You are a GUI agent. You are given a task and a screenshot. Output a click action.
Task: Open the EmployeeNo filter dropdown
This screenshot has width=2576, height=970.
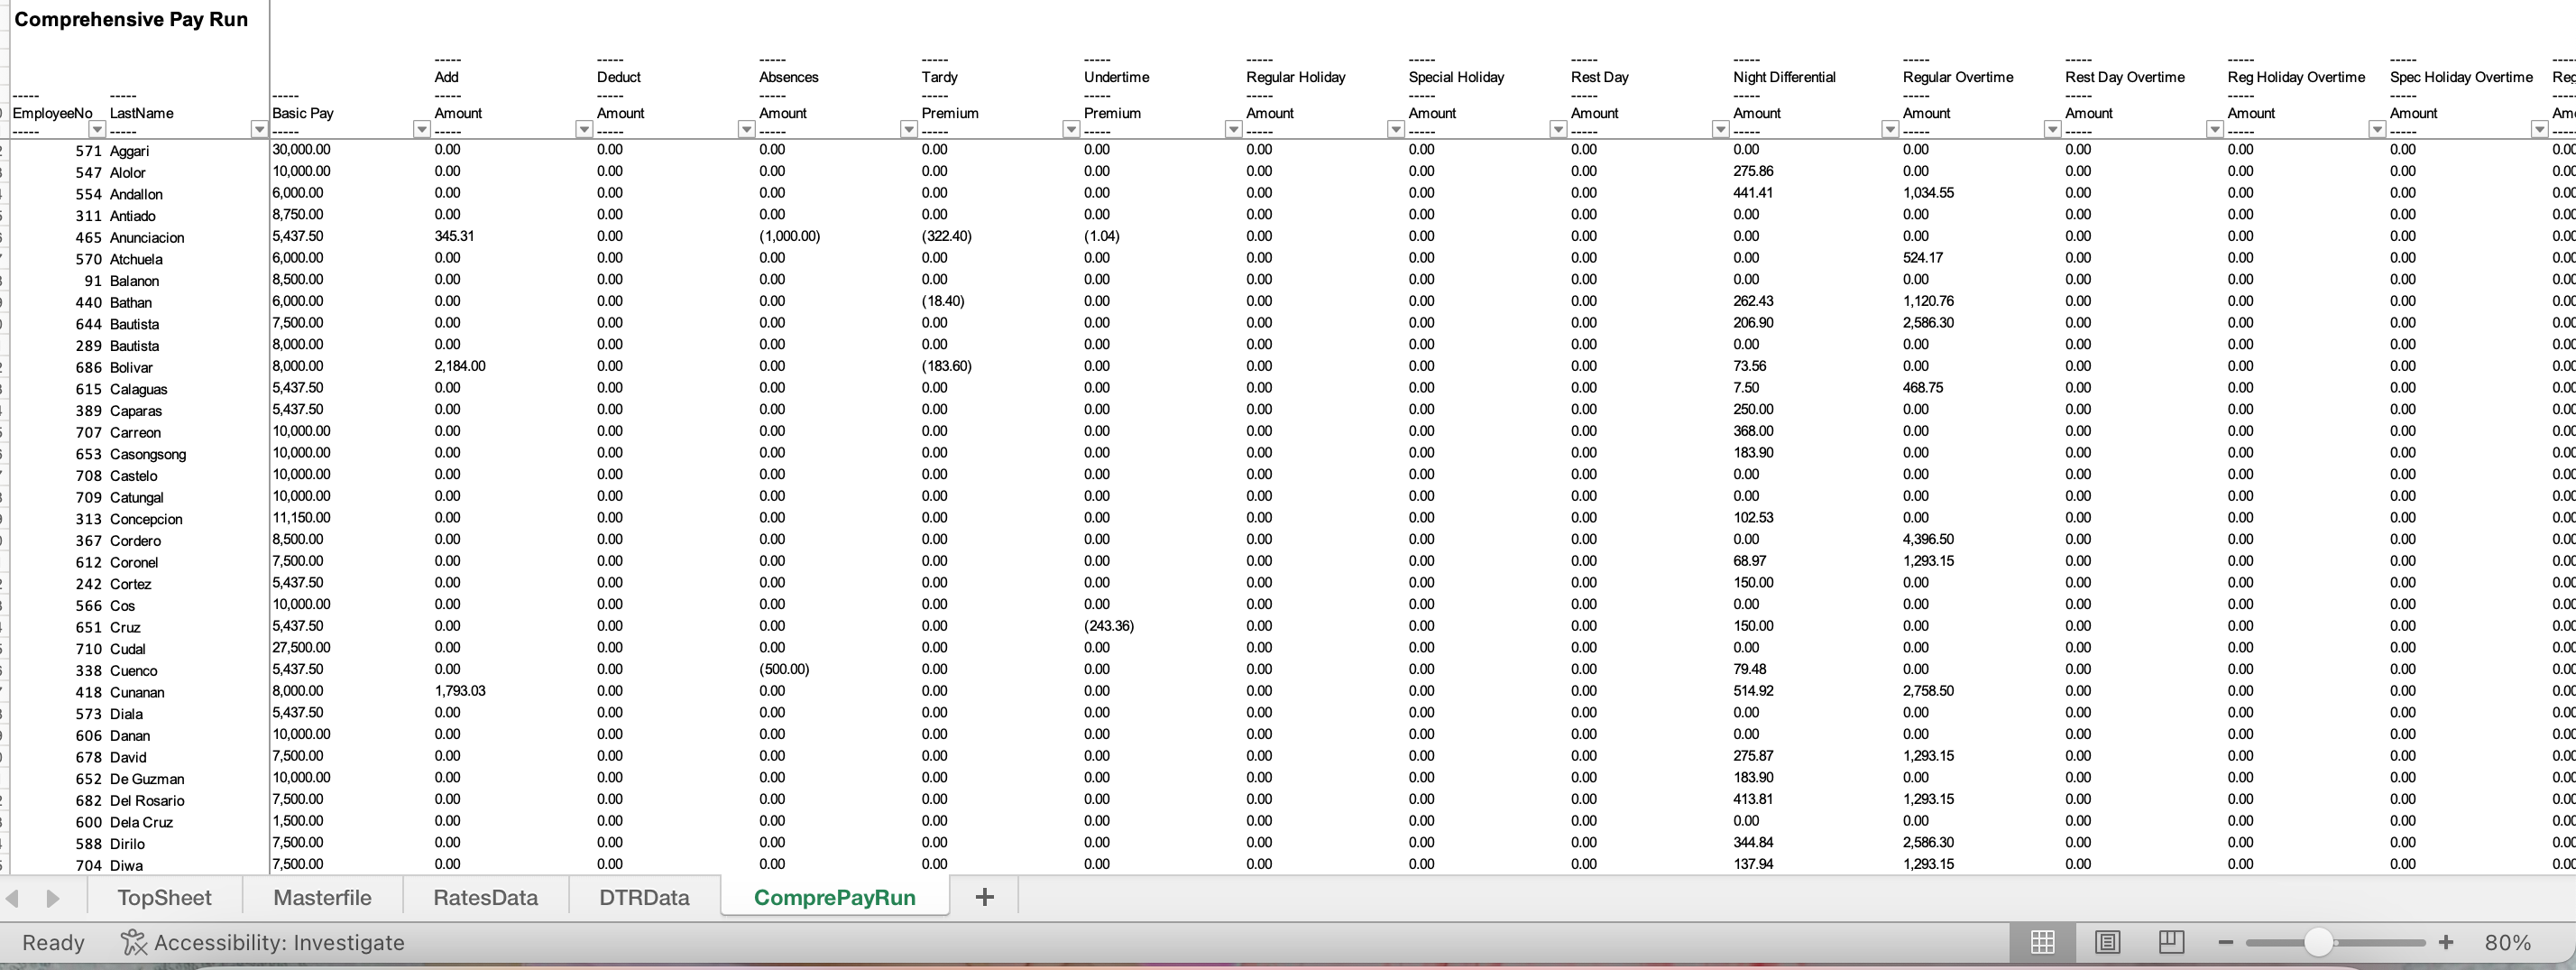97,129
